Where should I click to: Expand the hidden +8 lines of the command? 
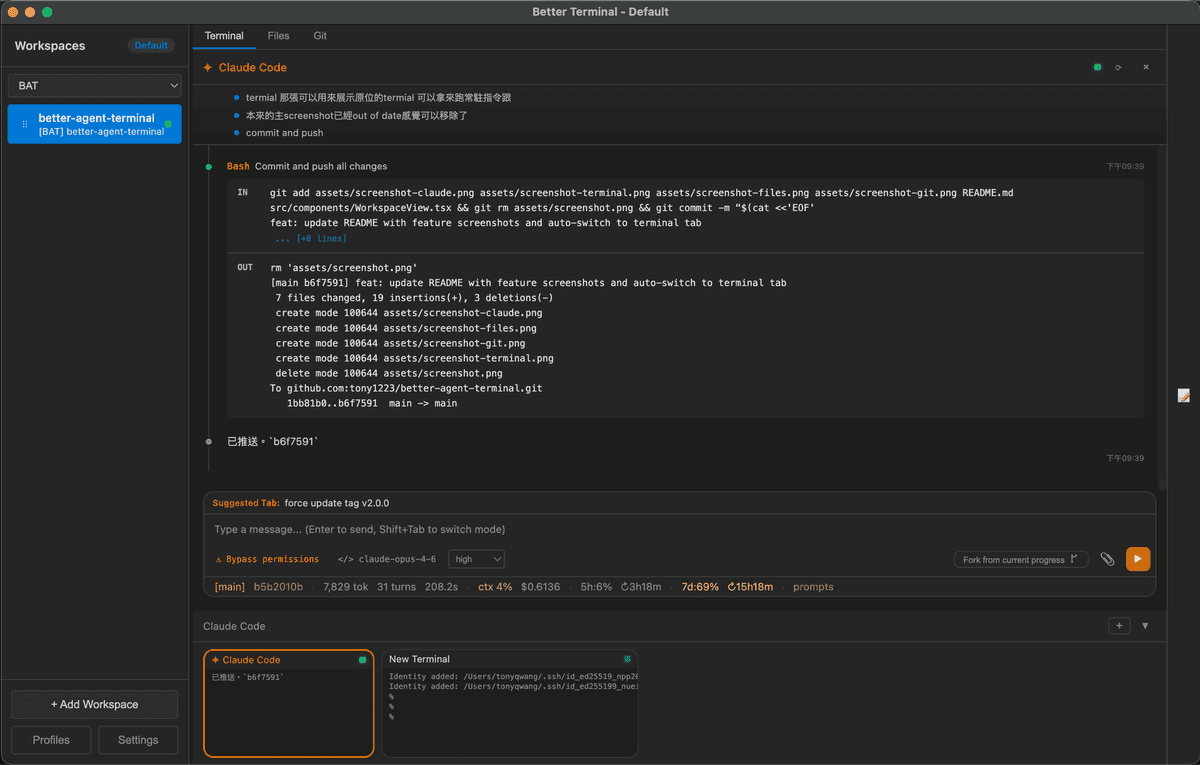pyautogui.click(x=312, y=239)
